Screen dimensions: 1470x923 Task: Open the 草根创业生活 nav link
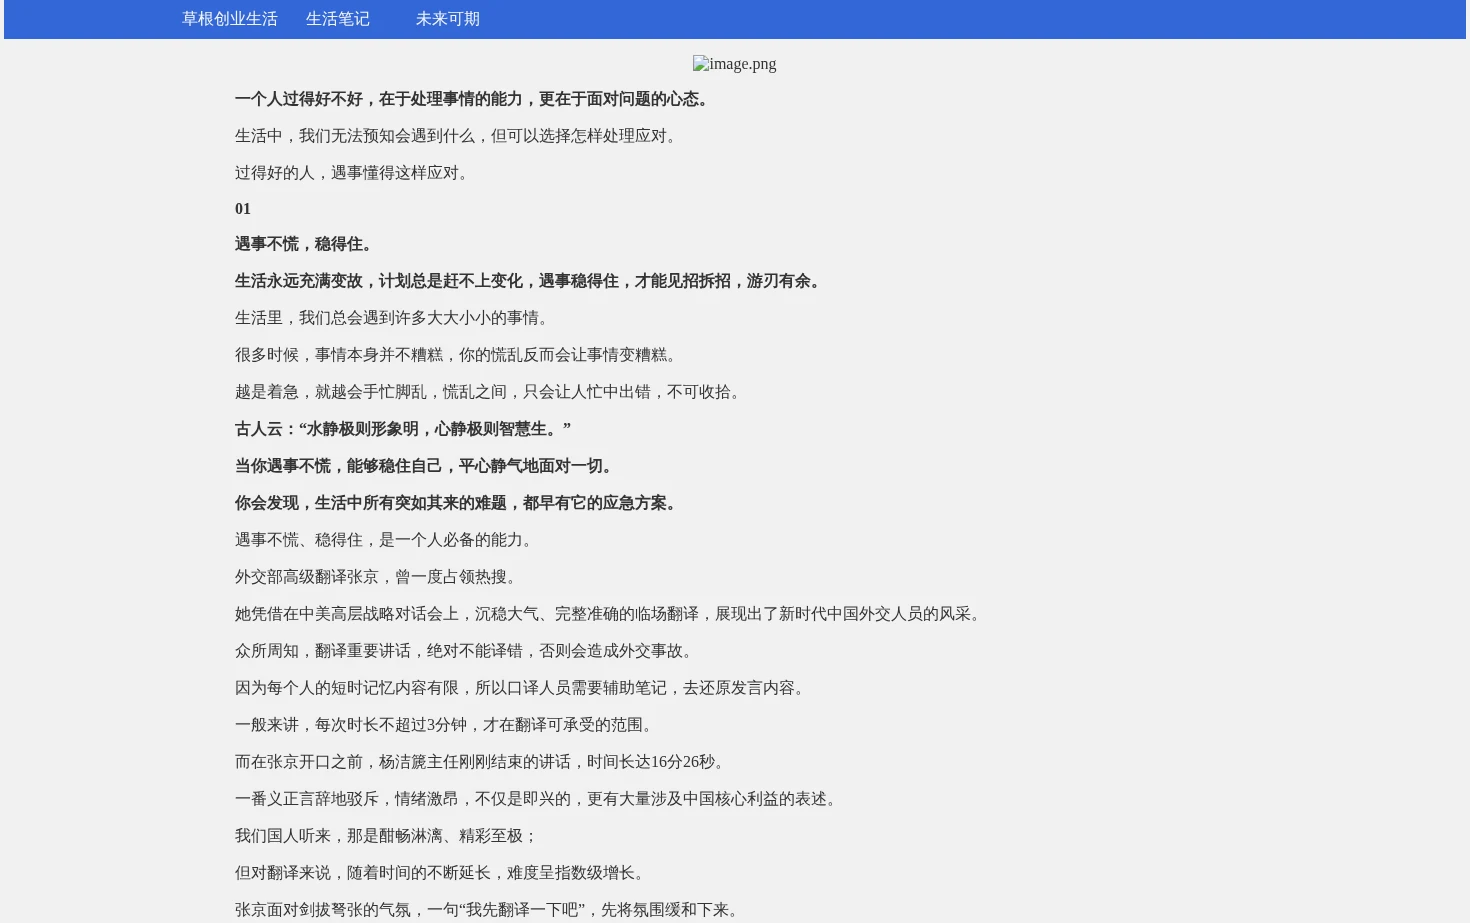(229, 19)
